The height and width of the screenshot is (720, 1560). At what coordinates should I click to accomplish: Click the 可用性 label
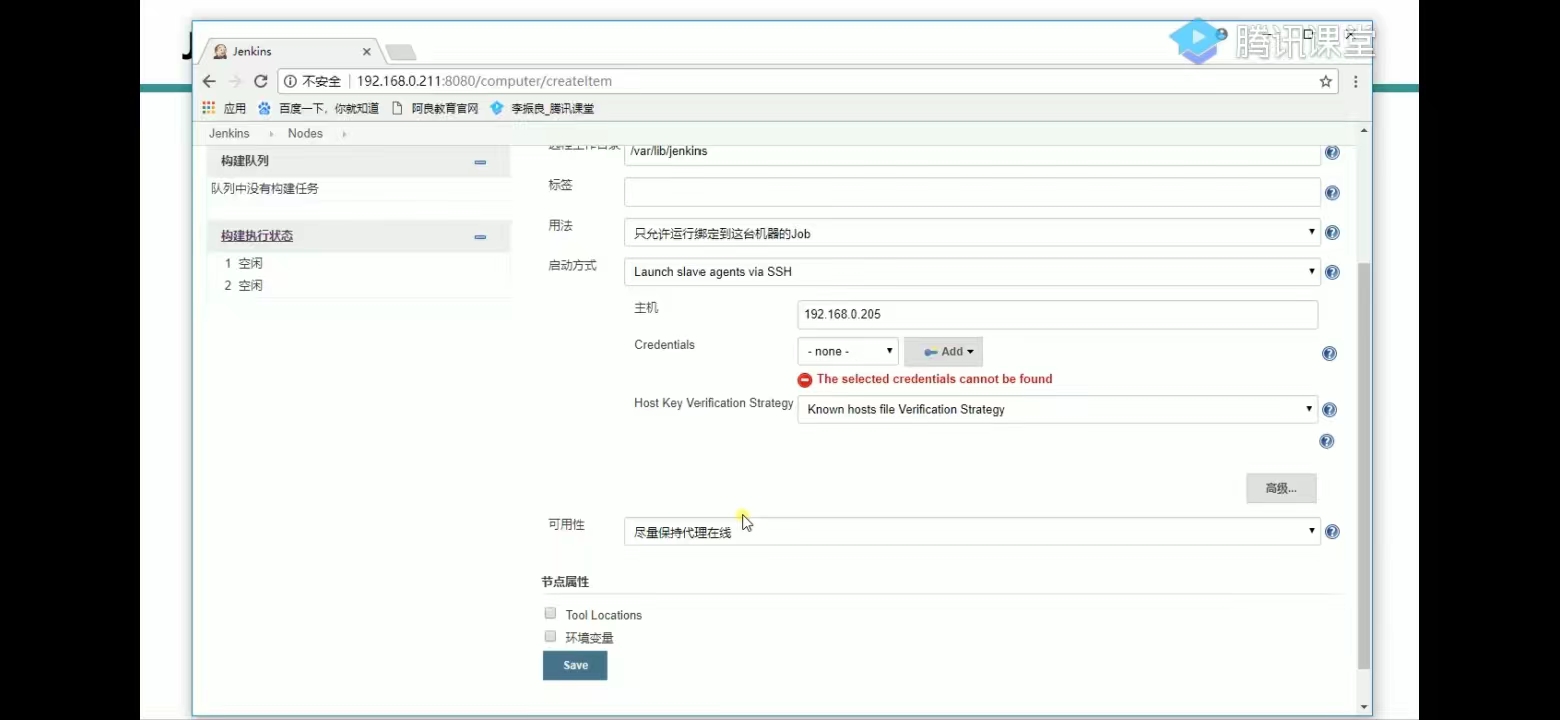[566, 525]
